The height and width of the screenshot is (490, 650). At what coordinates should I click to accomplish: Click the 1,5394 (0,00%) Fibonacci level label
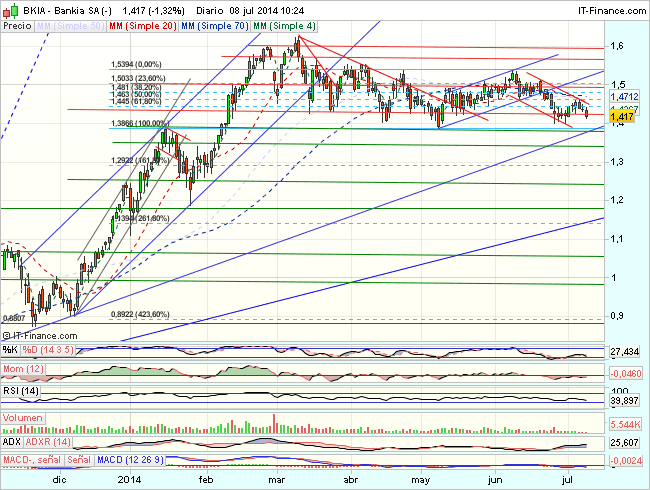click(136, 62)
